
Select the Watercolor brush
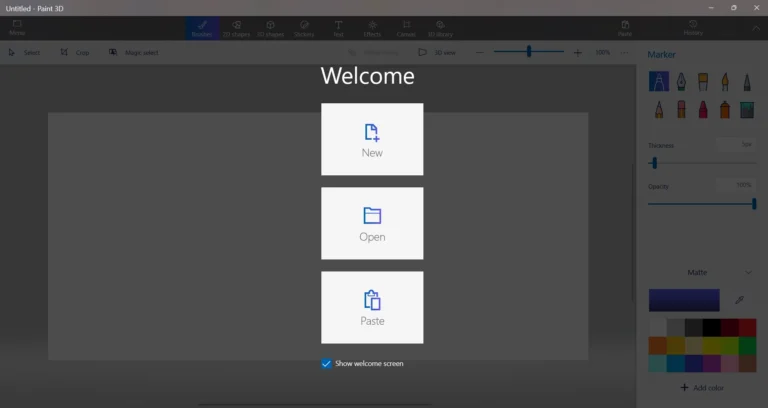(725, 82)
